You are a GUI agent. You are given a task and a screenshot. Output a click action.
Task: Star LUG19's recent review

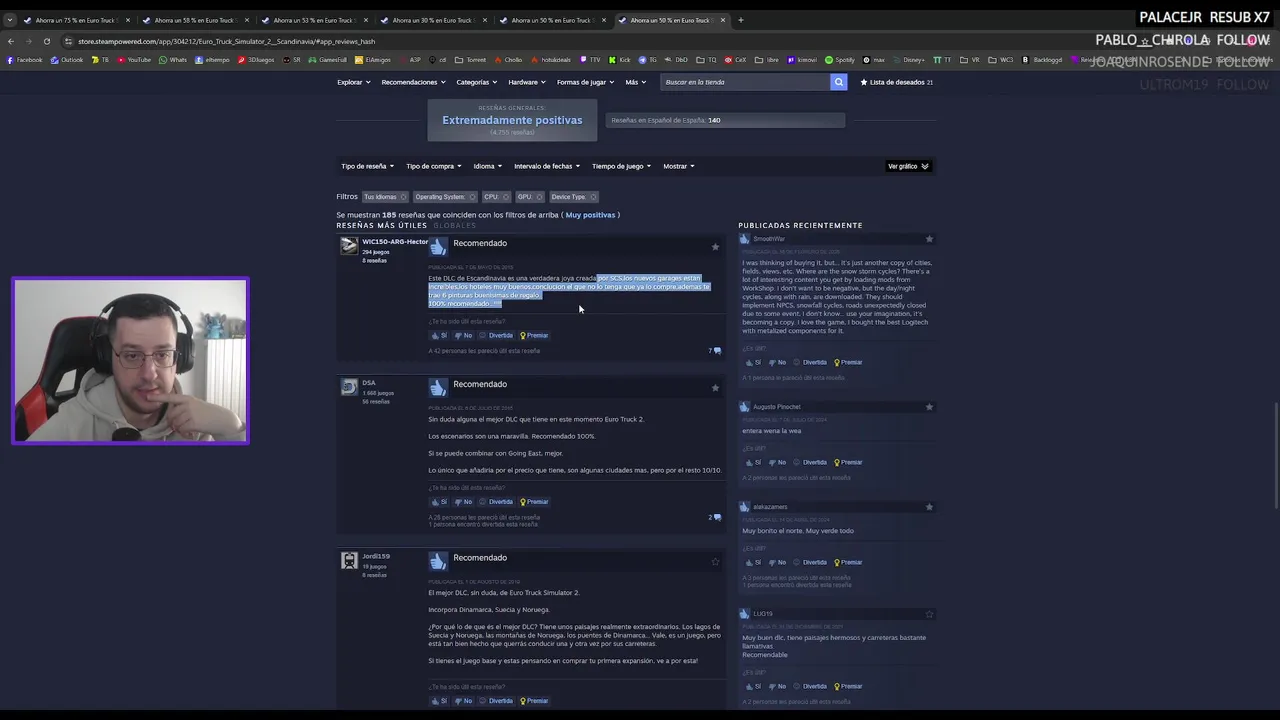coord(929,614)
